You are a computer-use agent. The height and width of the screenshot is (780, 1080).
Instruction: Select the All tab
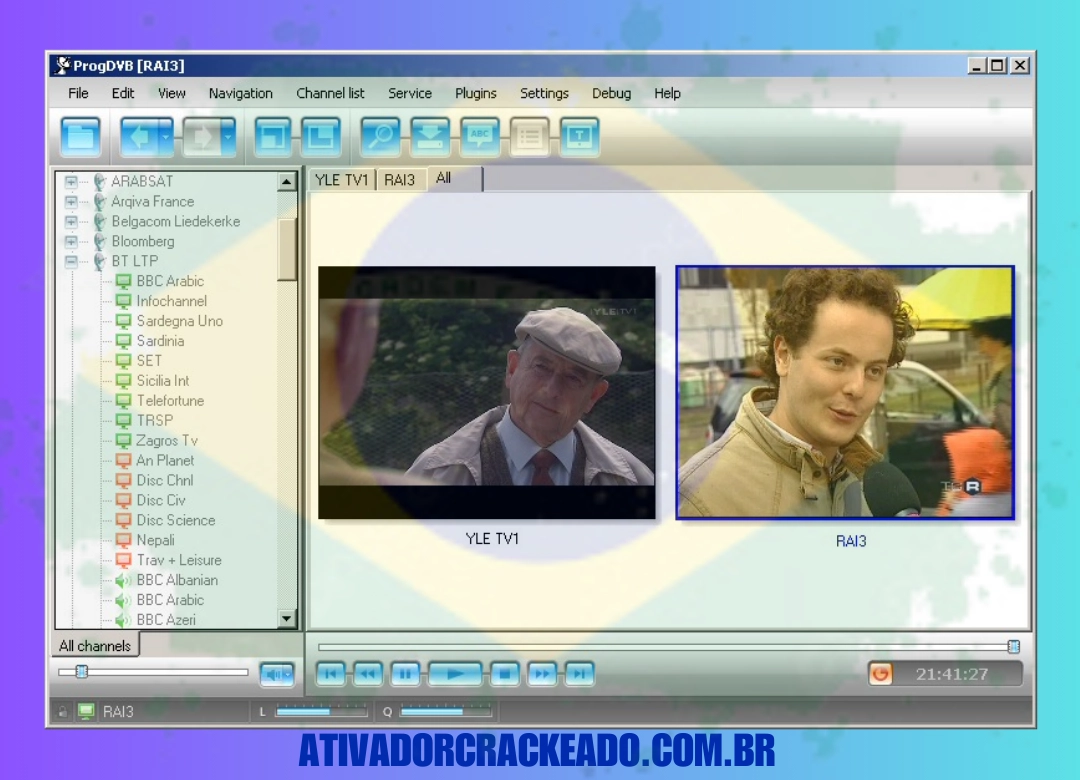pyautogui.click(x=455, y=178)
